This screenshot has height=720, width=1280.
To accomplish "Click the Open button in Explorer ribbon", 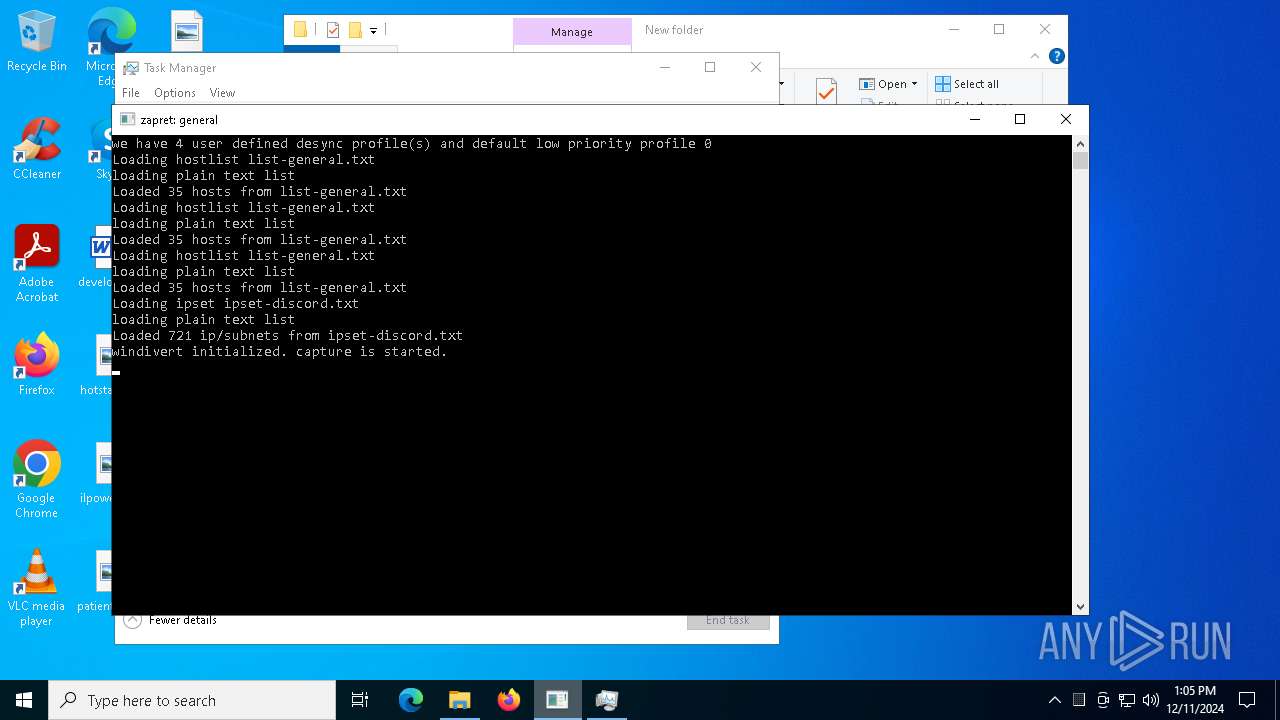I will (883, 84).
